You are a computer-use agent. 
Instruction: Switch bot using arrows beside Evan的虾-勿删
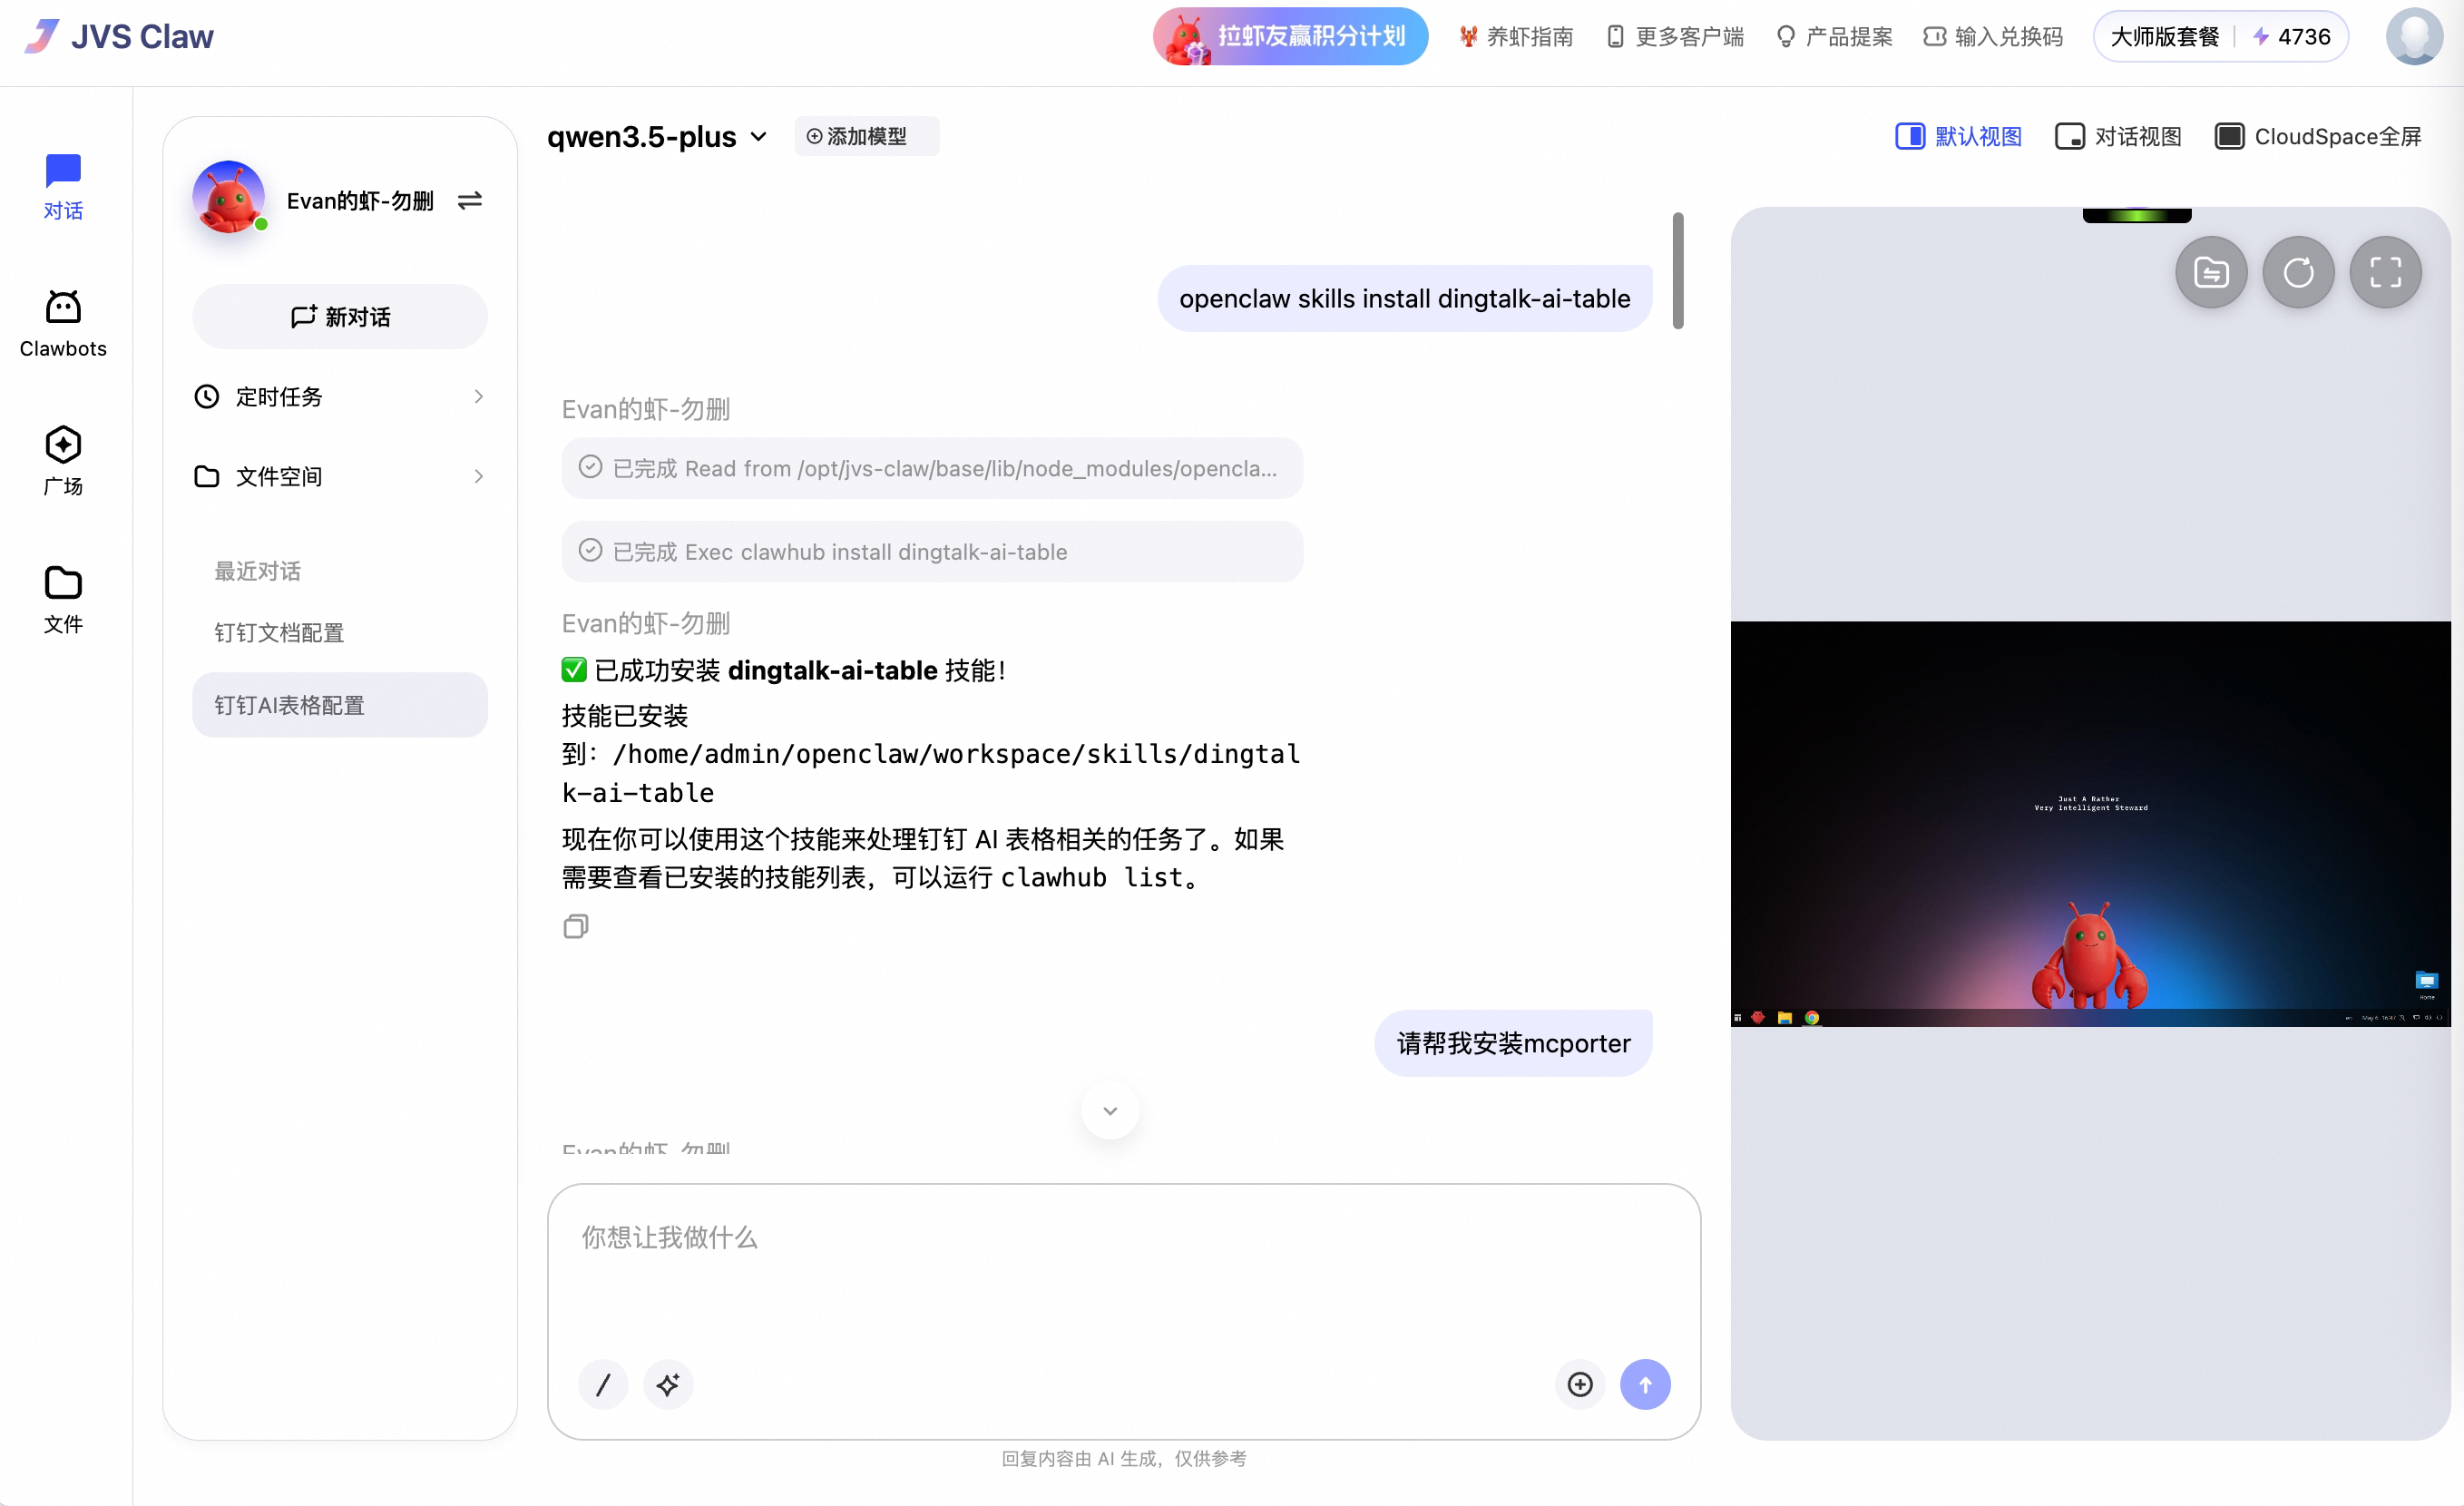tap(470, 201)
